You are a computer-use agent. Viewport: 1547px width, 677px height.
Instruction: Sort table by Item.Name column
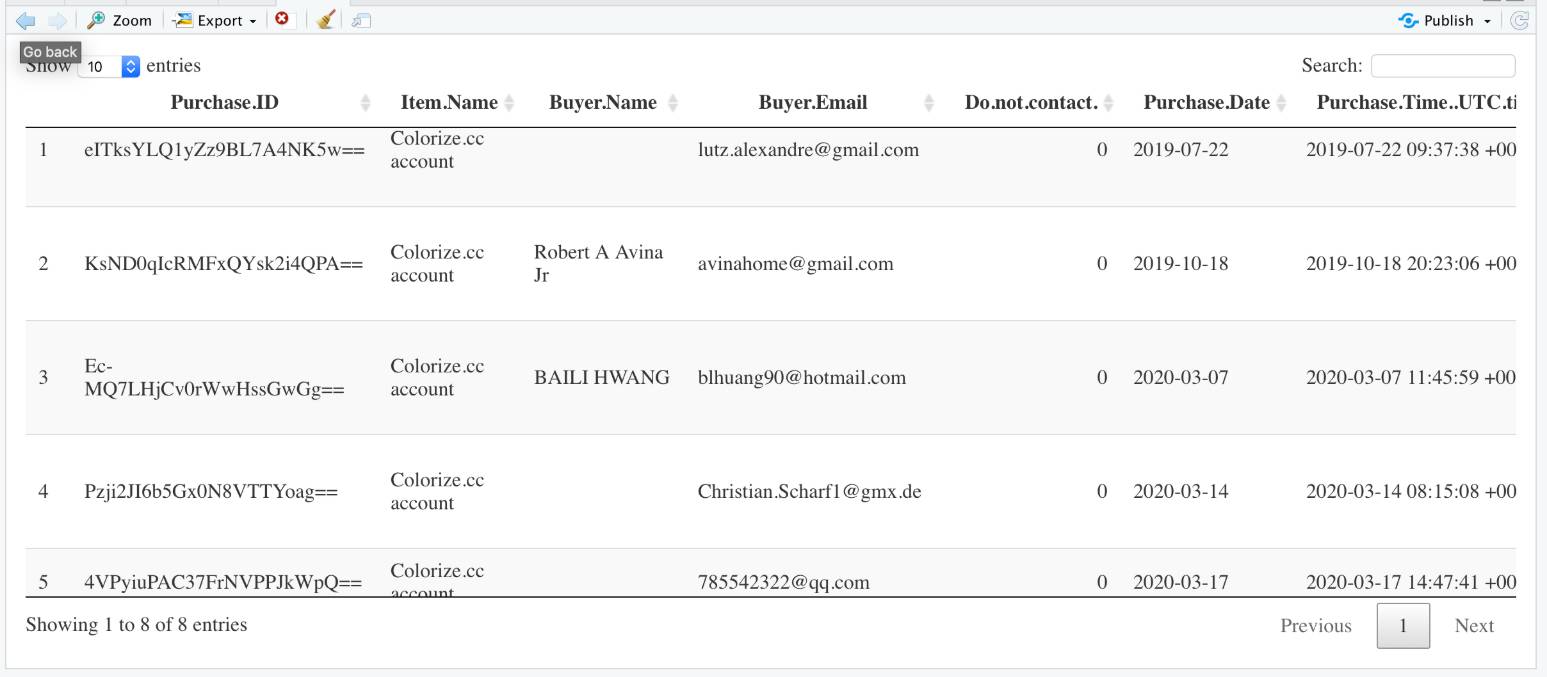click(x=449, y=102)
